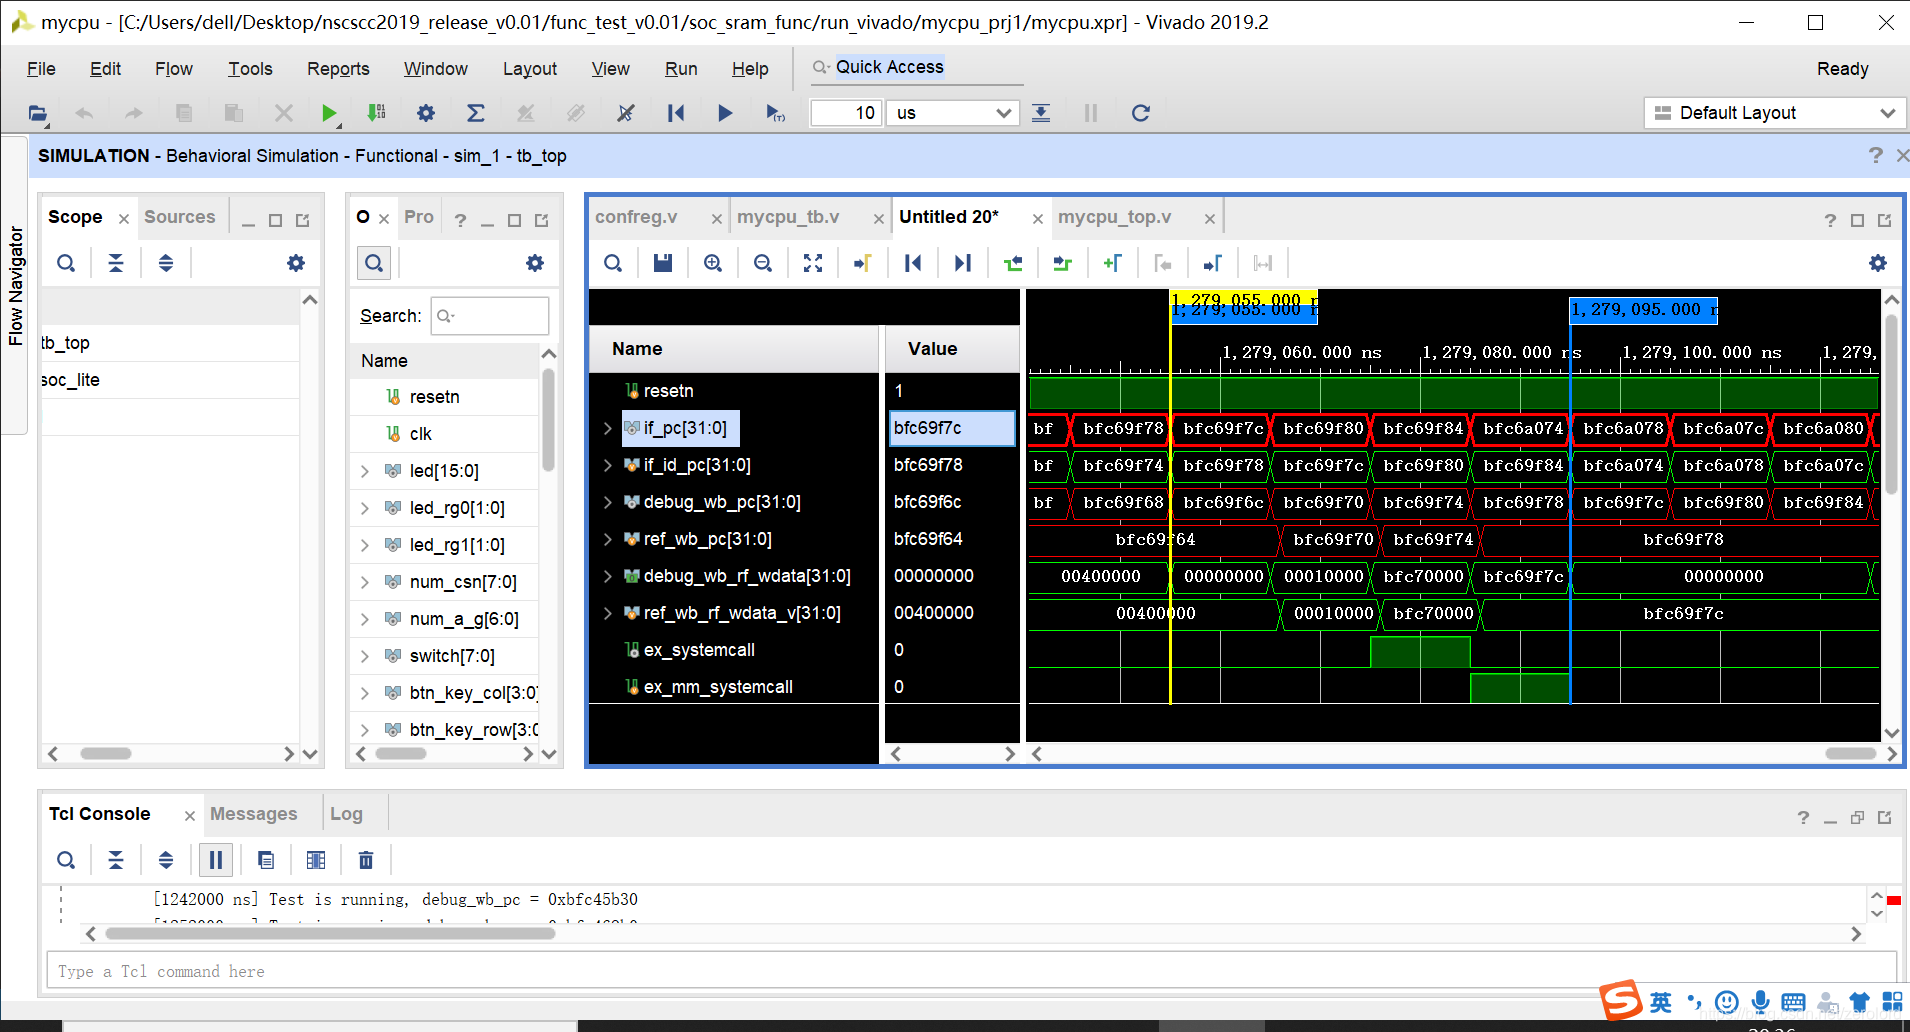Open the time unit dropdown showing us
1910x1032 pixels.
[x=954, y=113]
